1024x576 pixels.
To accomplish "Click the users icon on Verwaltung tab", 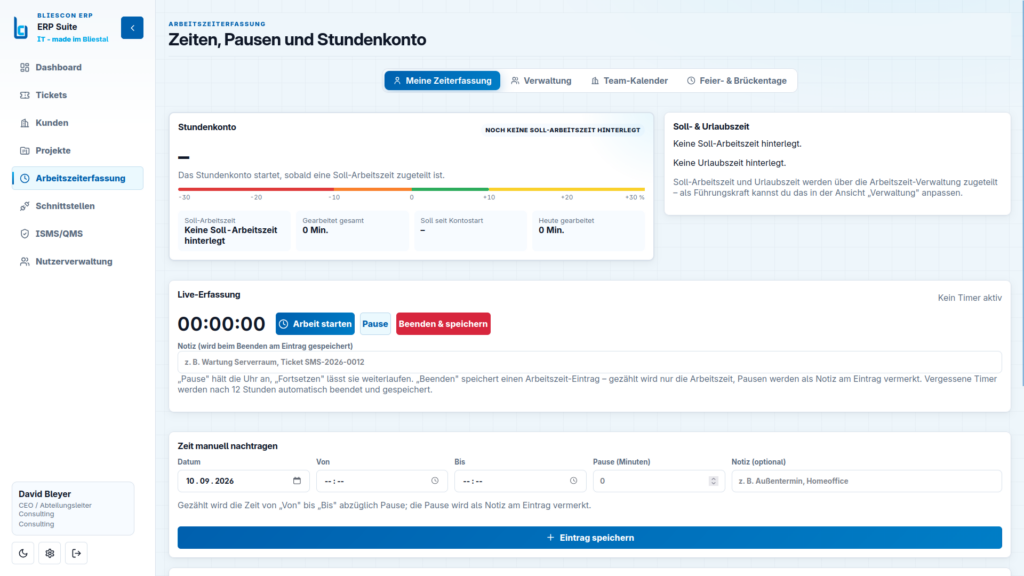I will pos(515,80).
